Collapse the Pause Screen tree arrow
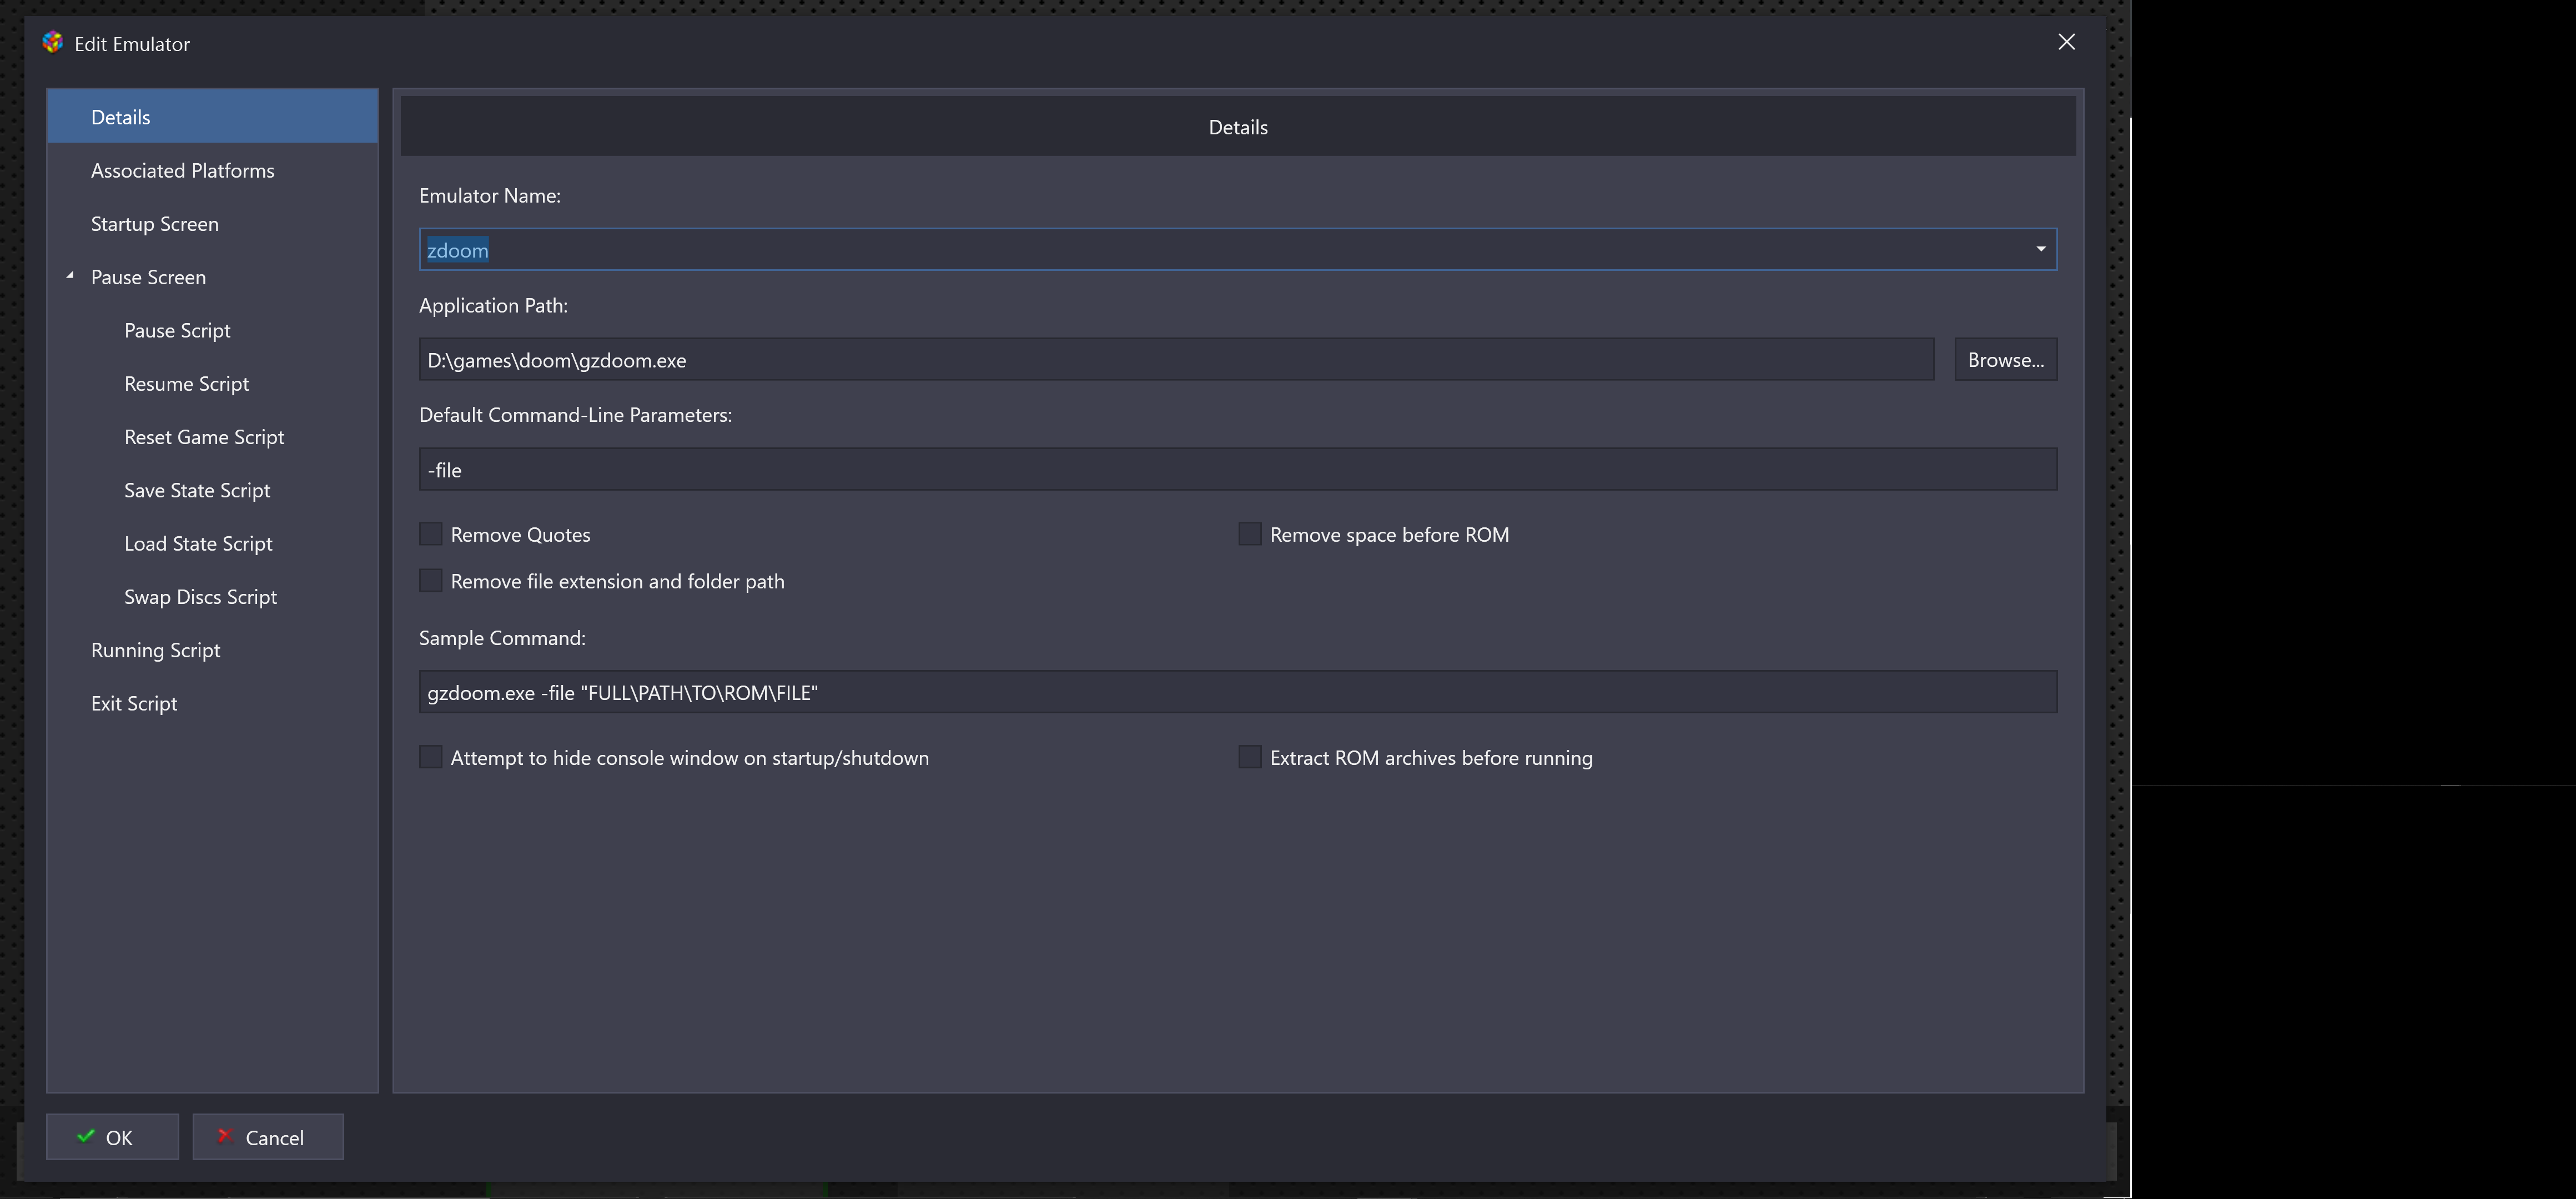 (x=70, y=276)
